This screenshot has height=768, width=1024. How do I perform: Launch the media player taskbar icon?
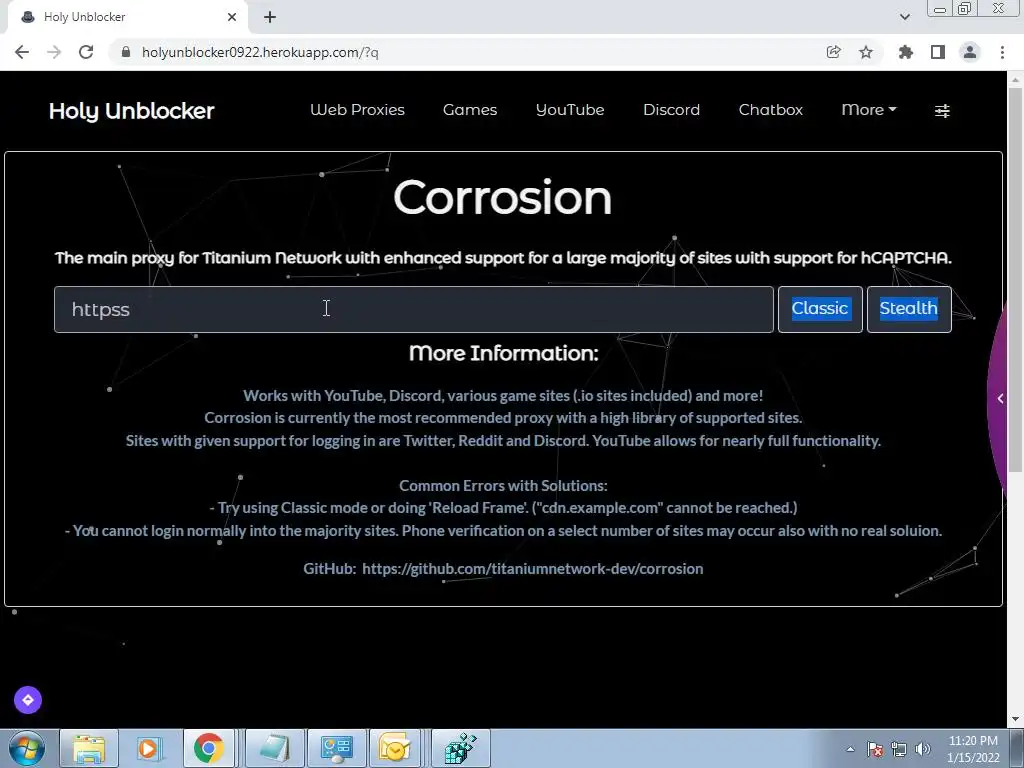[148, 748]
